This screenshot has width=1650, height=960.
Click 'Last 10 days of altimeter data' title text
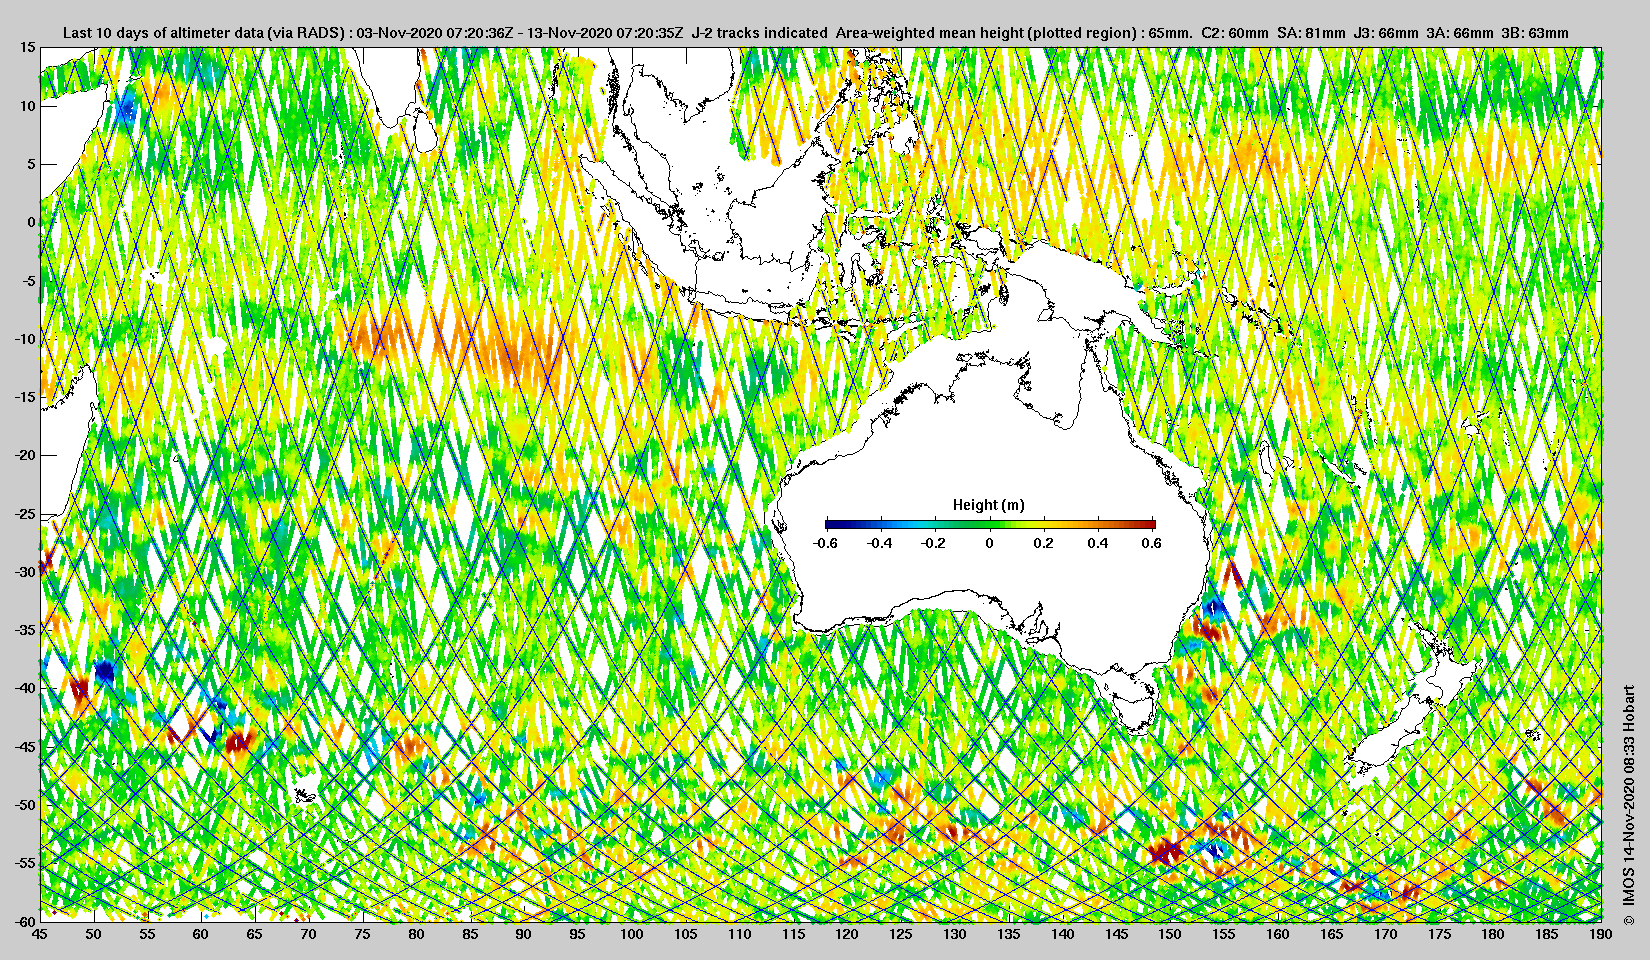pyautogui.click(x=163, y=33)
